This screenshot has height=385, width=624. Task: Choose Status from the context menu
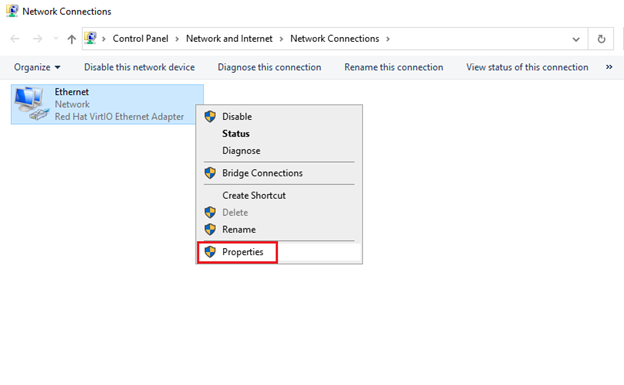click(x=279, y=134)
